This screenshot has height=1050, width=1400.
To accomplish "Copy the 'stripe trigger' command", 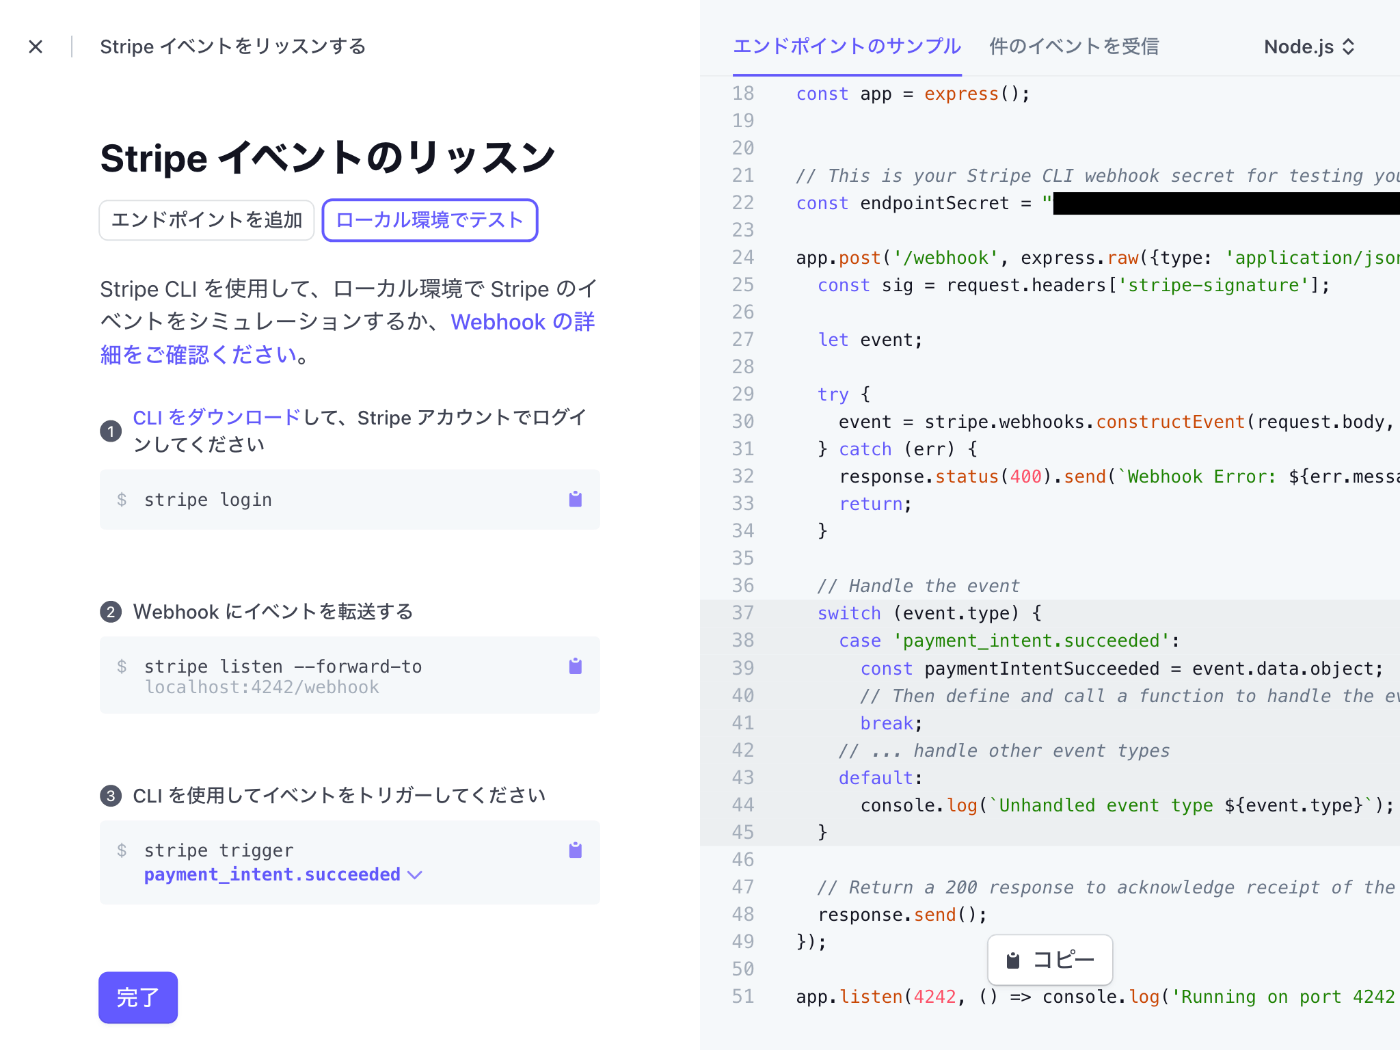I will pyautogui.click(x=575, y=850).
